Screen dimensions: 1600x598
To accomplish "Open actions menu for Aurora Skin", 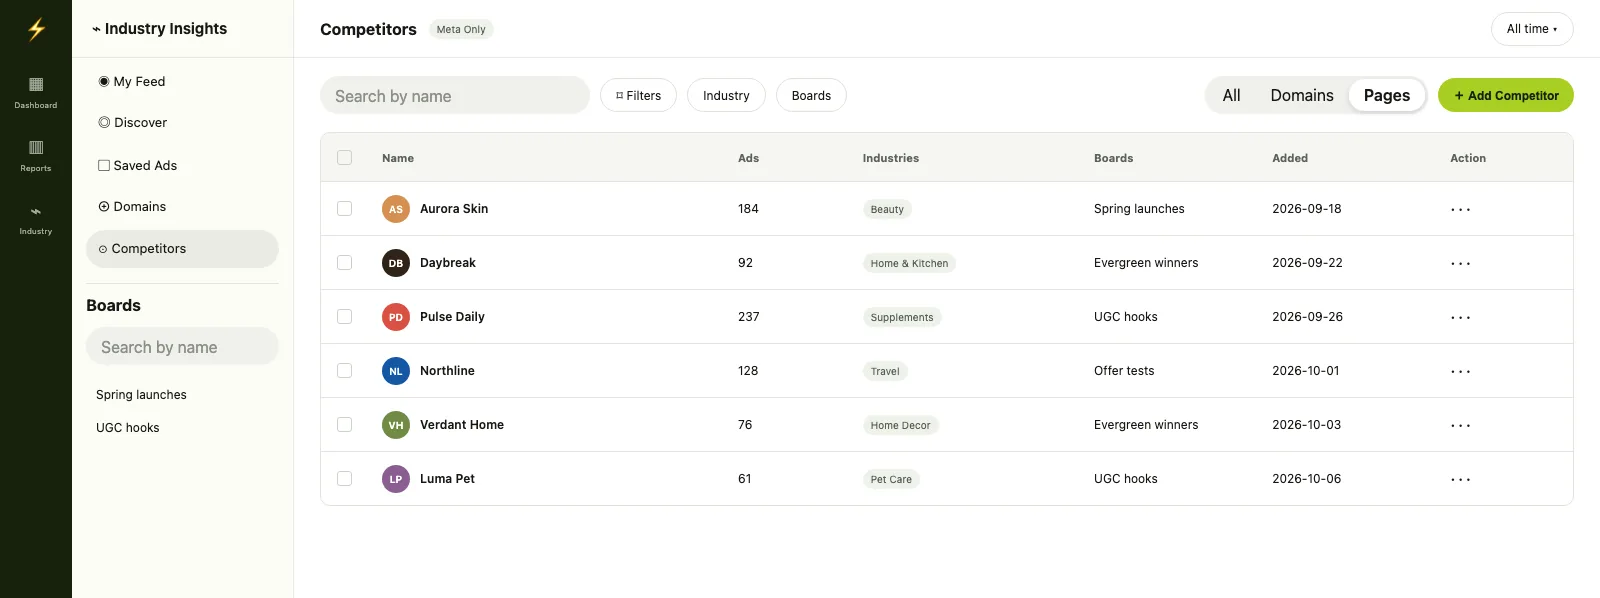I will (1461, 209).
